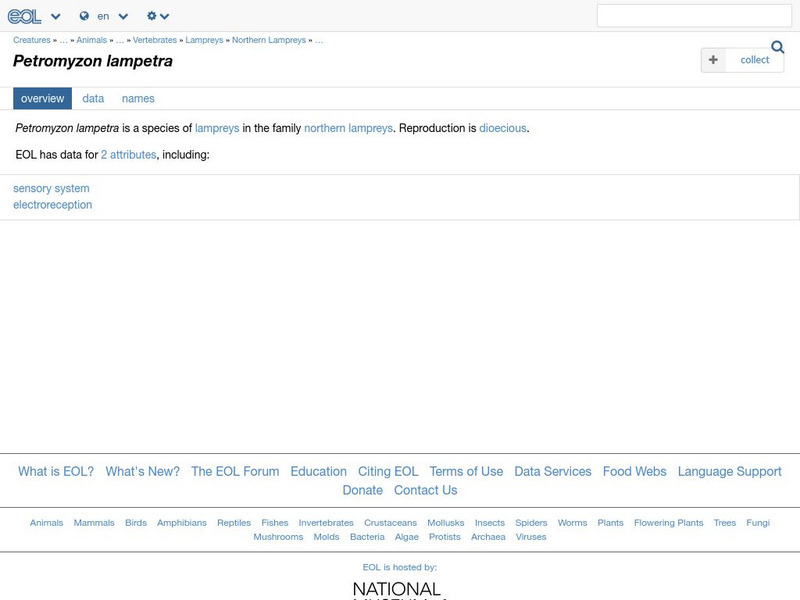Browse the Viruses category link
The width and height of the screenshot is (800, 600).
(531, 537)
